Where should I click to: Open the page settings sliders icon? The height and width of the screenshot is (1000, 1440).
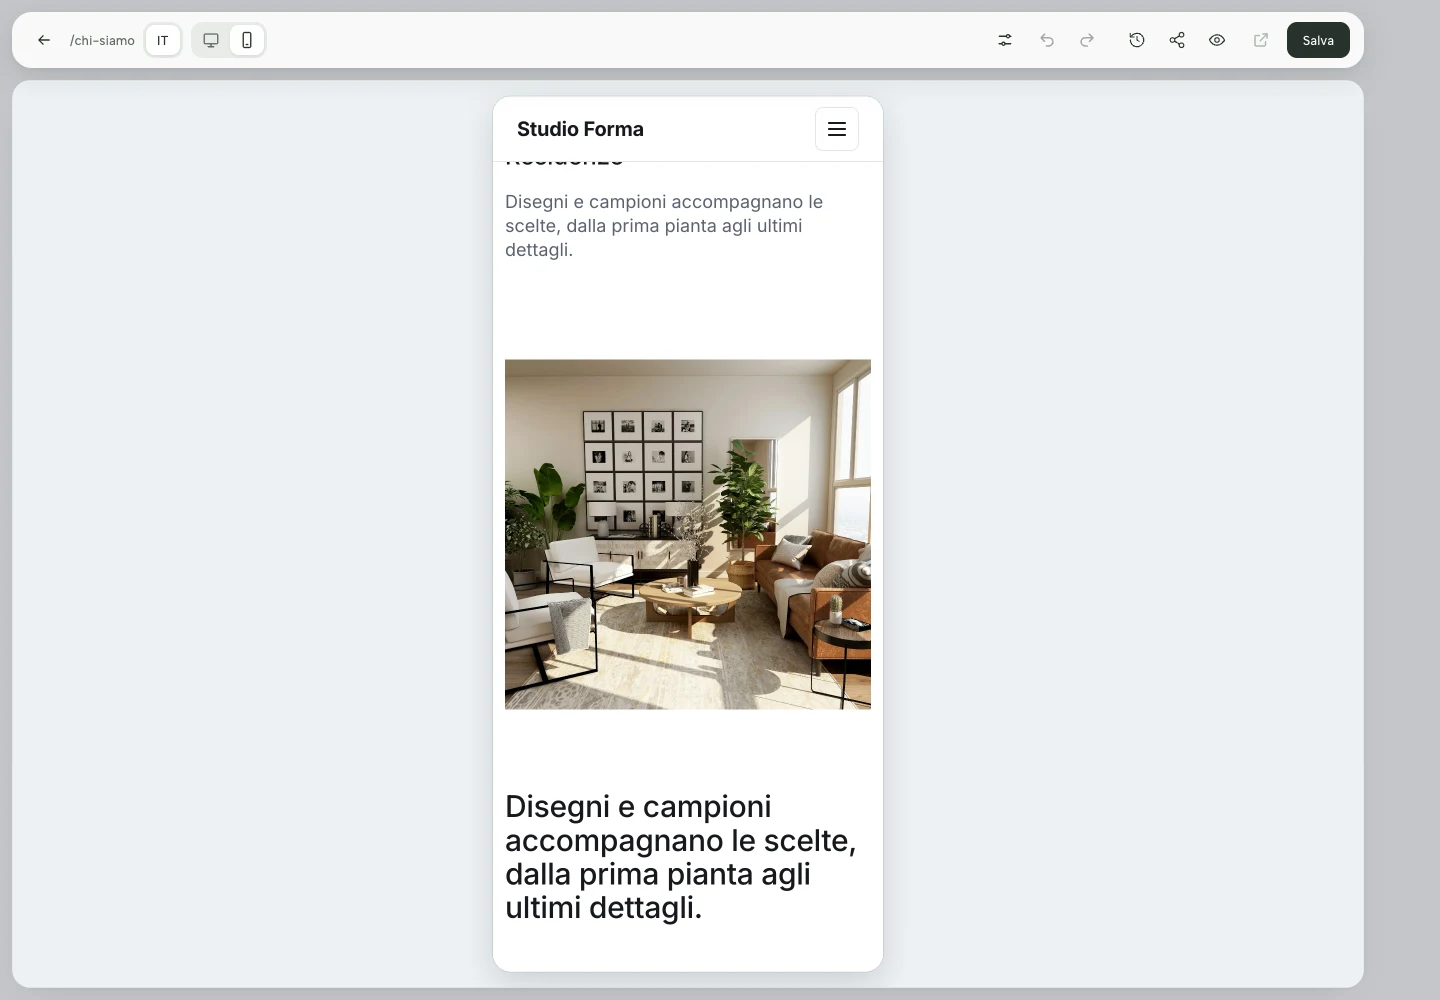click(x=1005, y=40)
